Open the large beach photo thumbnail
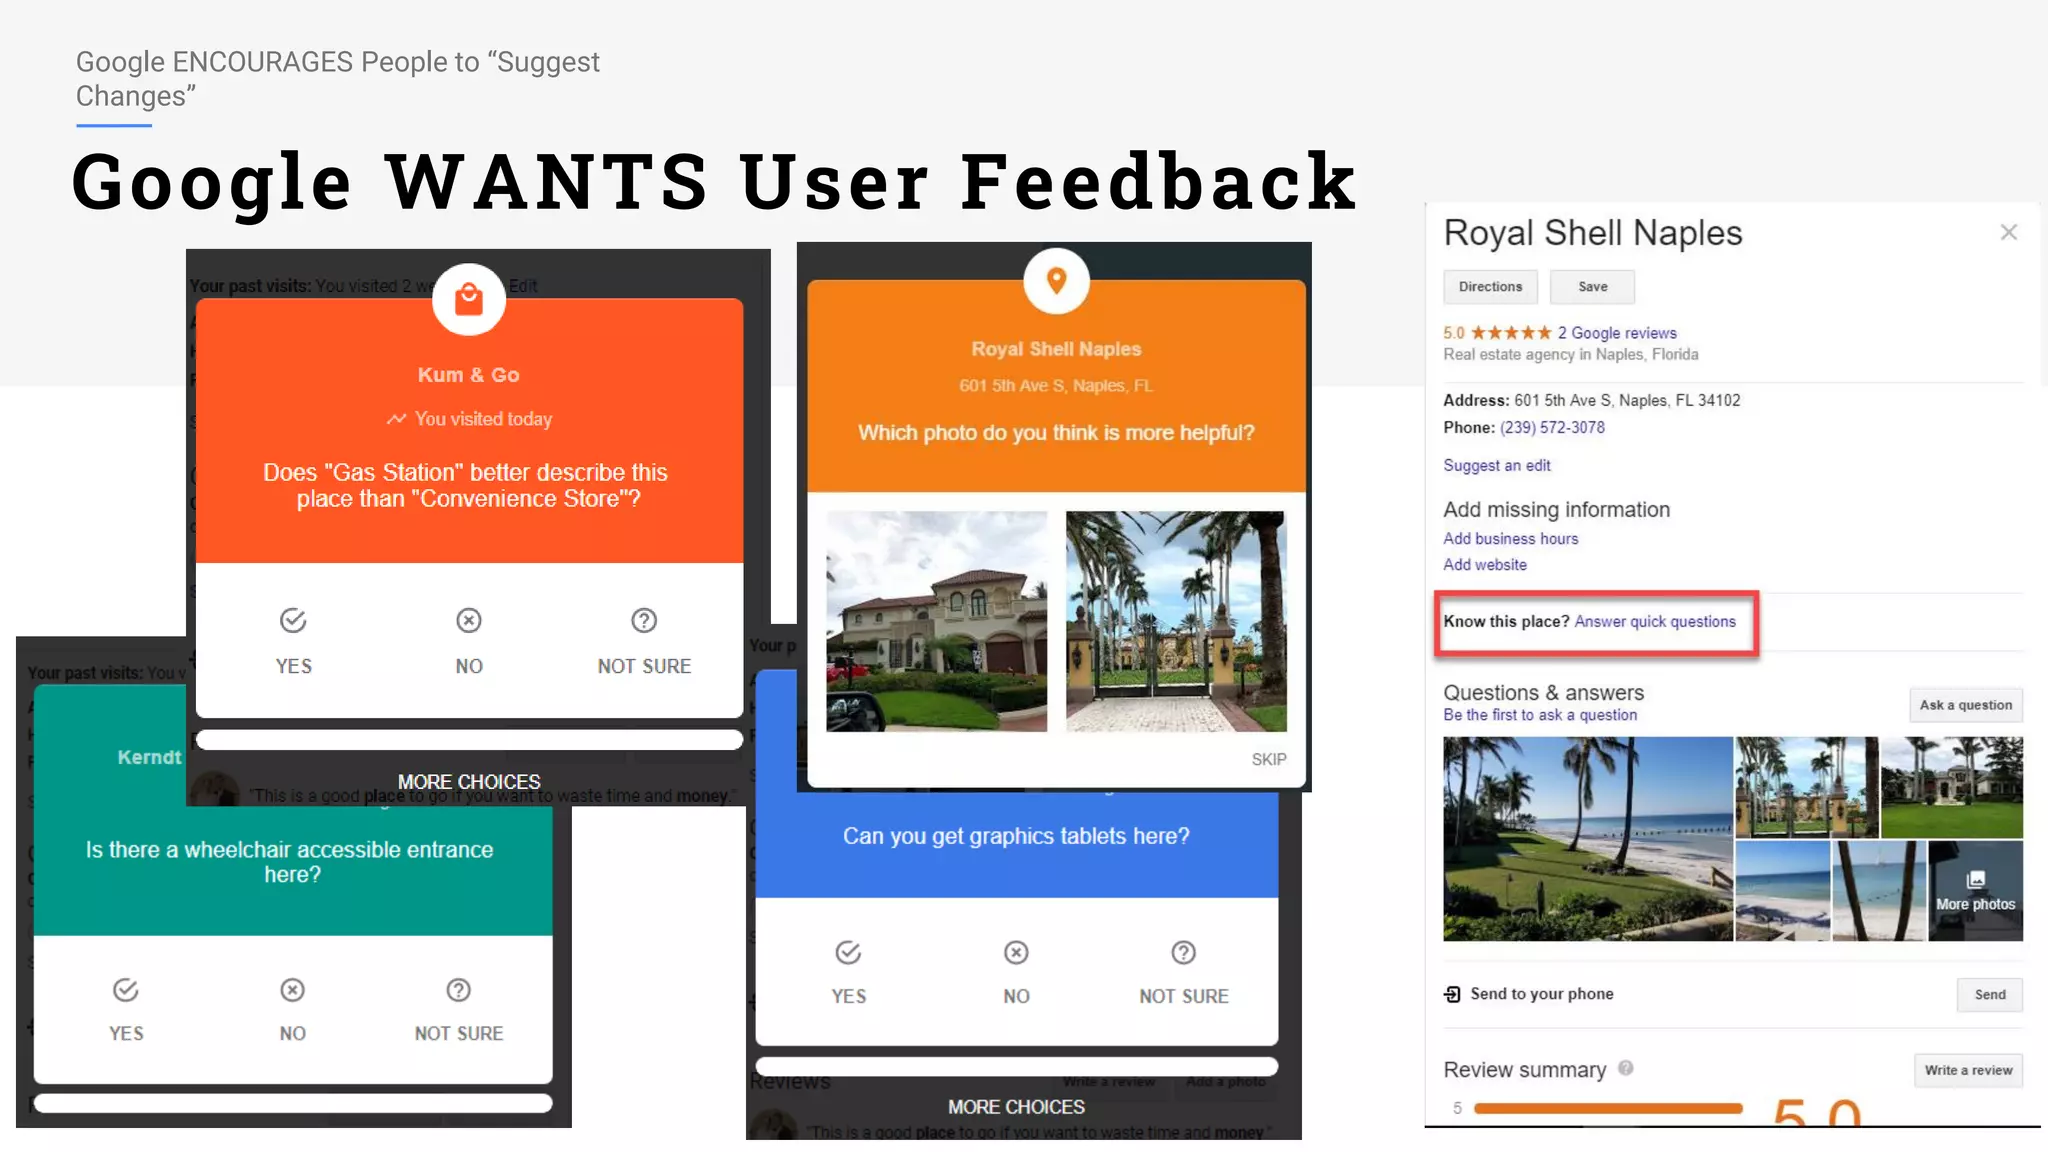Screen dimensions: 2048x1152 click(x=1588, y=839)
